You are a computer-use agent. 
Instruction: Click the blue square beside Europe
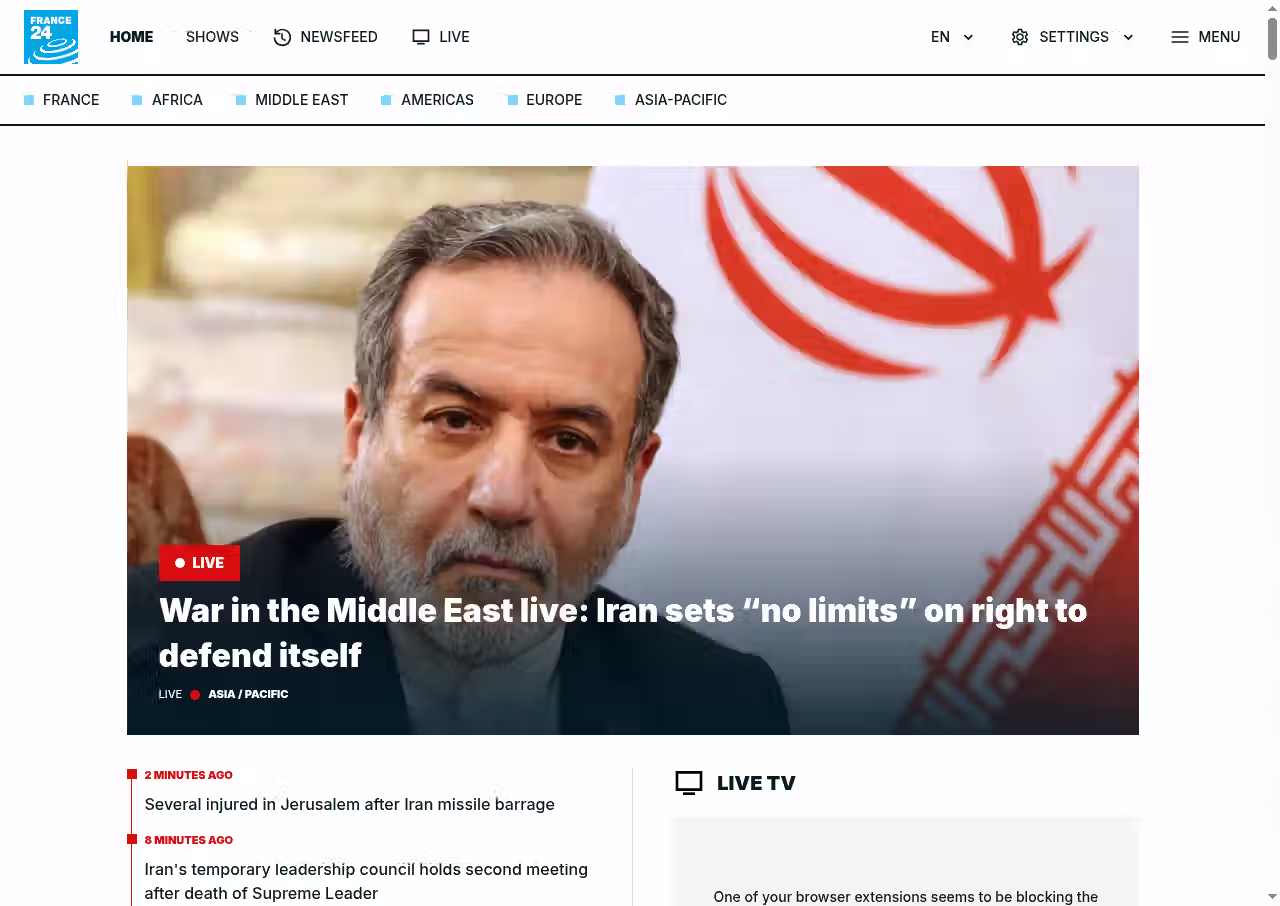[x=513, y=100]
